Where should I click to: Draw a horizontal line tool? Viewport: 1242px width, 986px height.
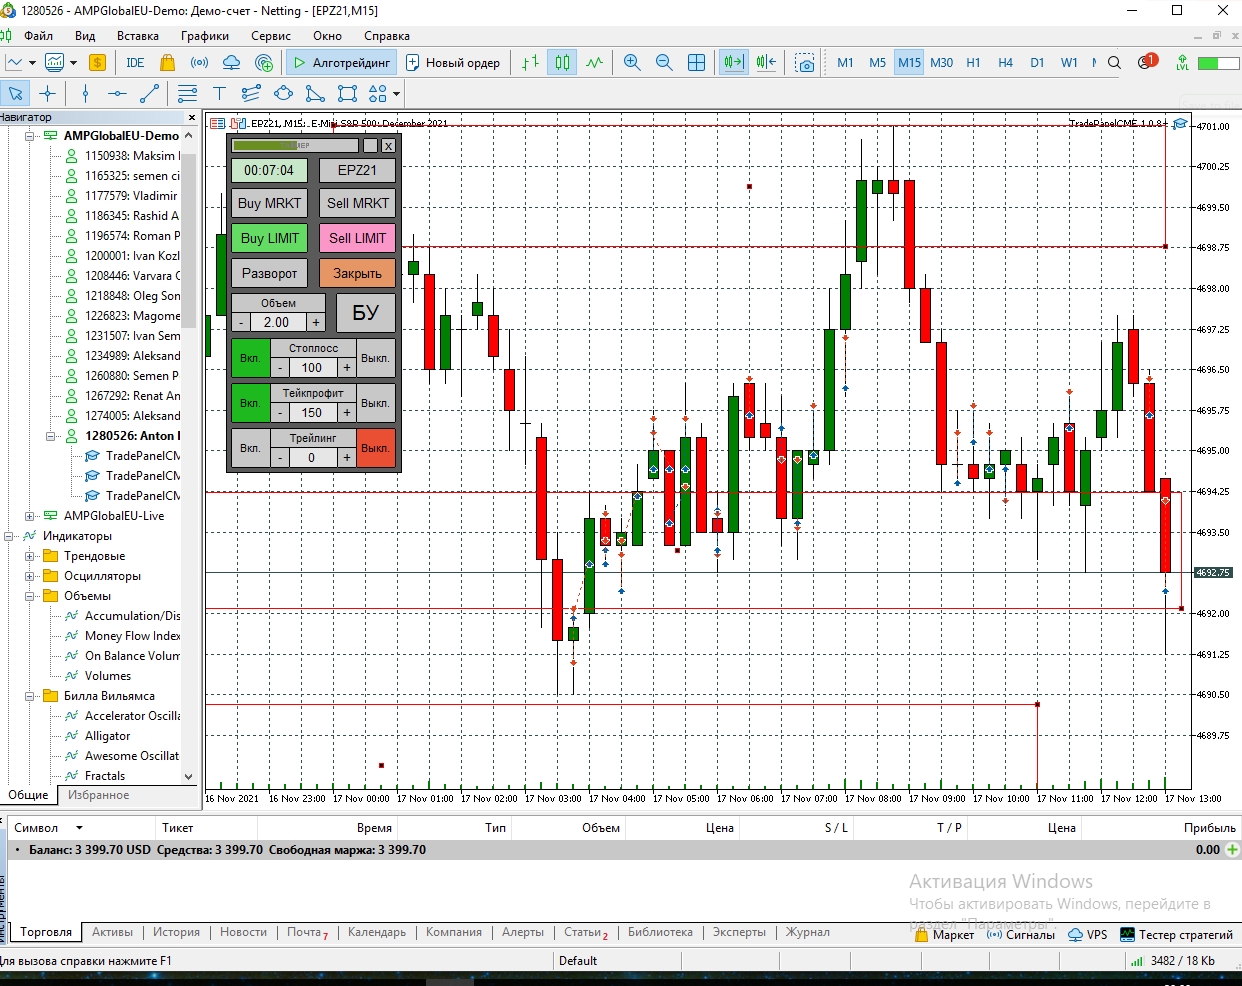point(117,93)
